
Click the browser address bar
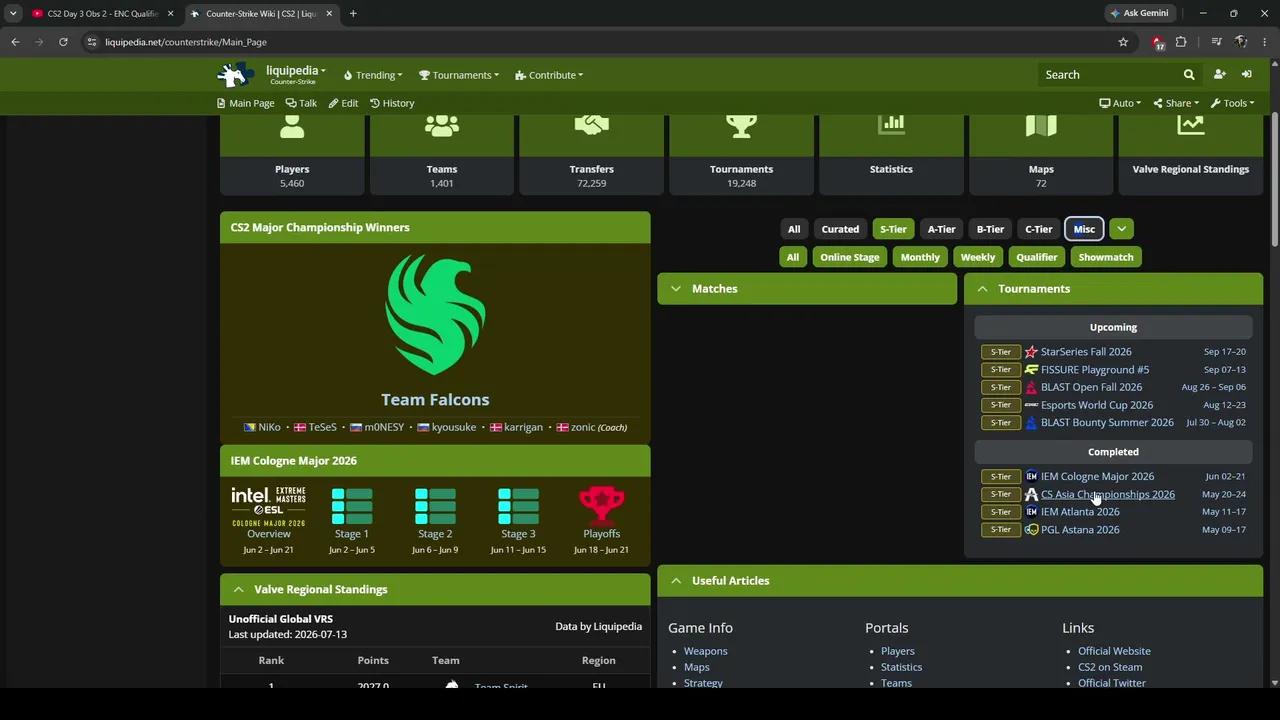coord(600,42)
